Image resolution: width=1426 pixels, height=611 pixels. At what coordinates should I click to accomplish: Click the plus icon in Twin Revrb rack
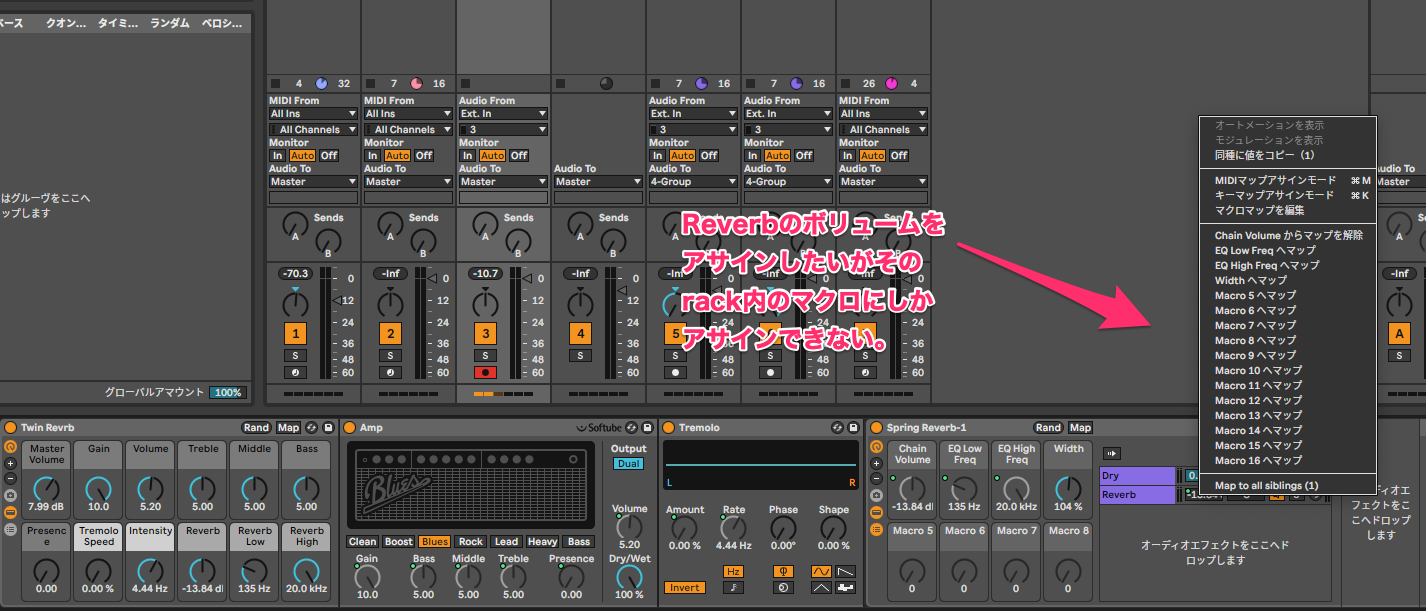coord(11,463)
